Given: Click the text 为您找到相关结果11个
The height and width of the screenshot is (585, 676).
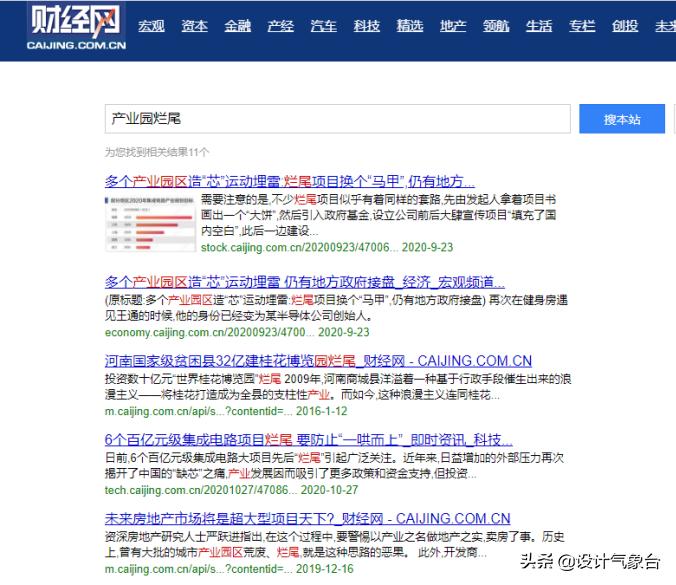Looking at the screenshot, I should click(x=157, y=152).
